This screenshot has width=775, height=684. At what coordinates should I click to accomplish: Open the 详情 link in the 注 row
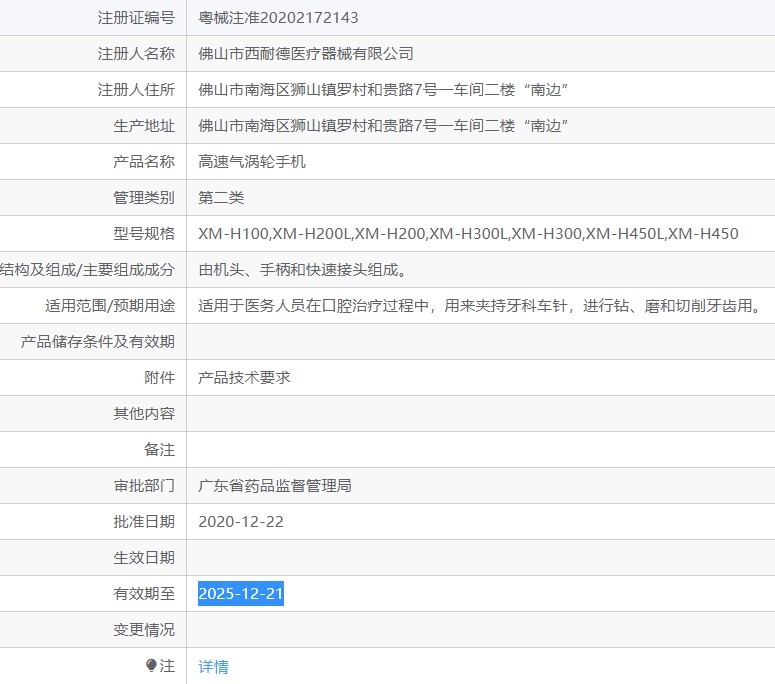[214, 666]
